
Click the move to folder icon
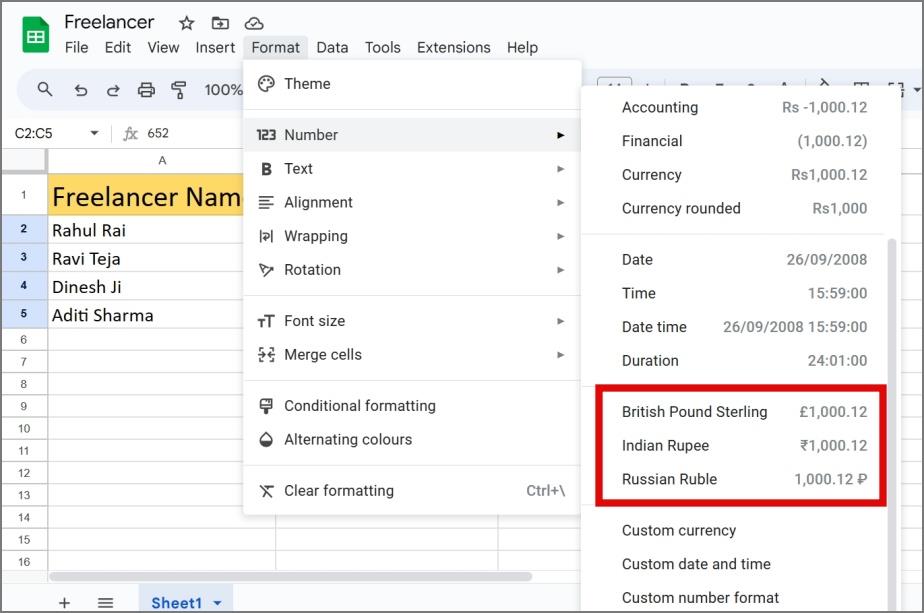point(220,23)
